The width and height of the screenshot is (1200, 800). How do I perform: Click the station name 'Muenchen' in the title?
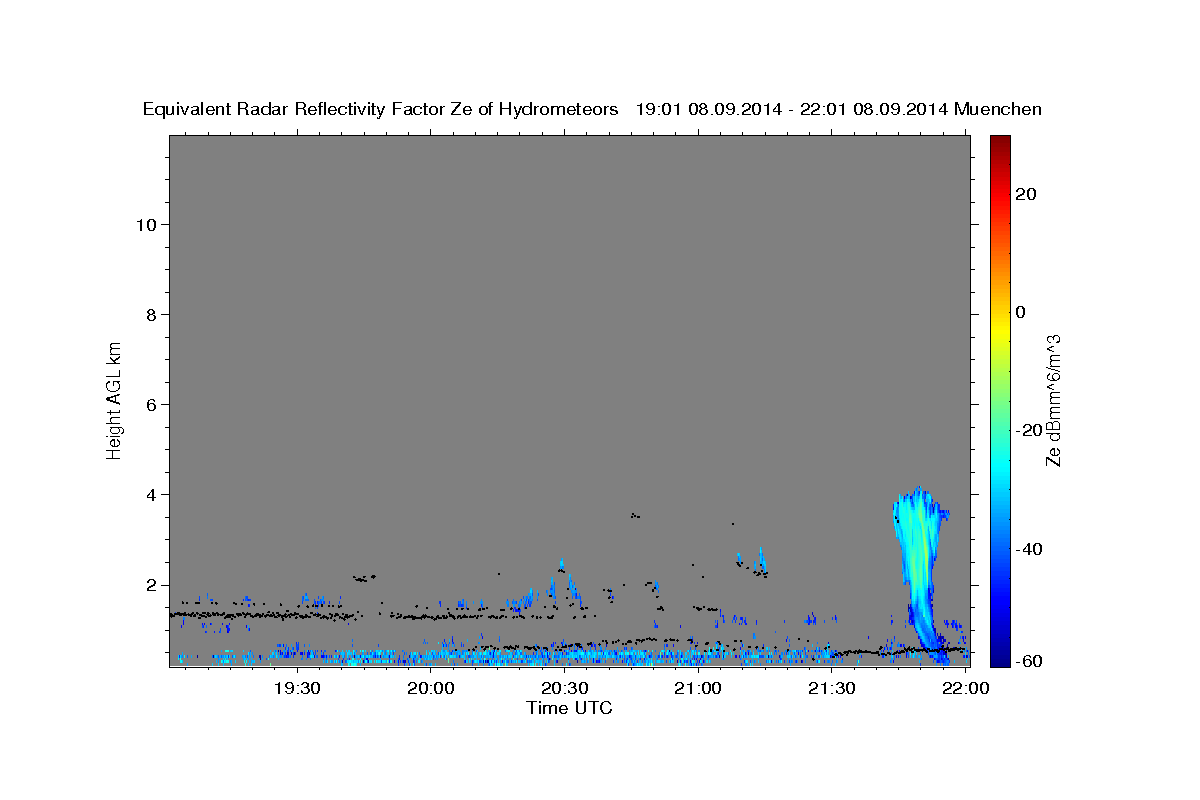pos(999,110)
